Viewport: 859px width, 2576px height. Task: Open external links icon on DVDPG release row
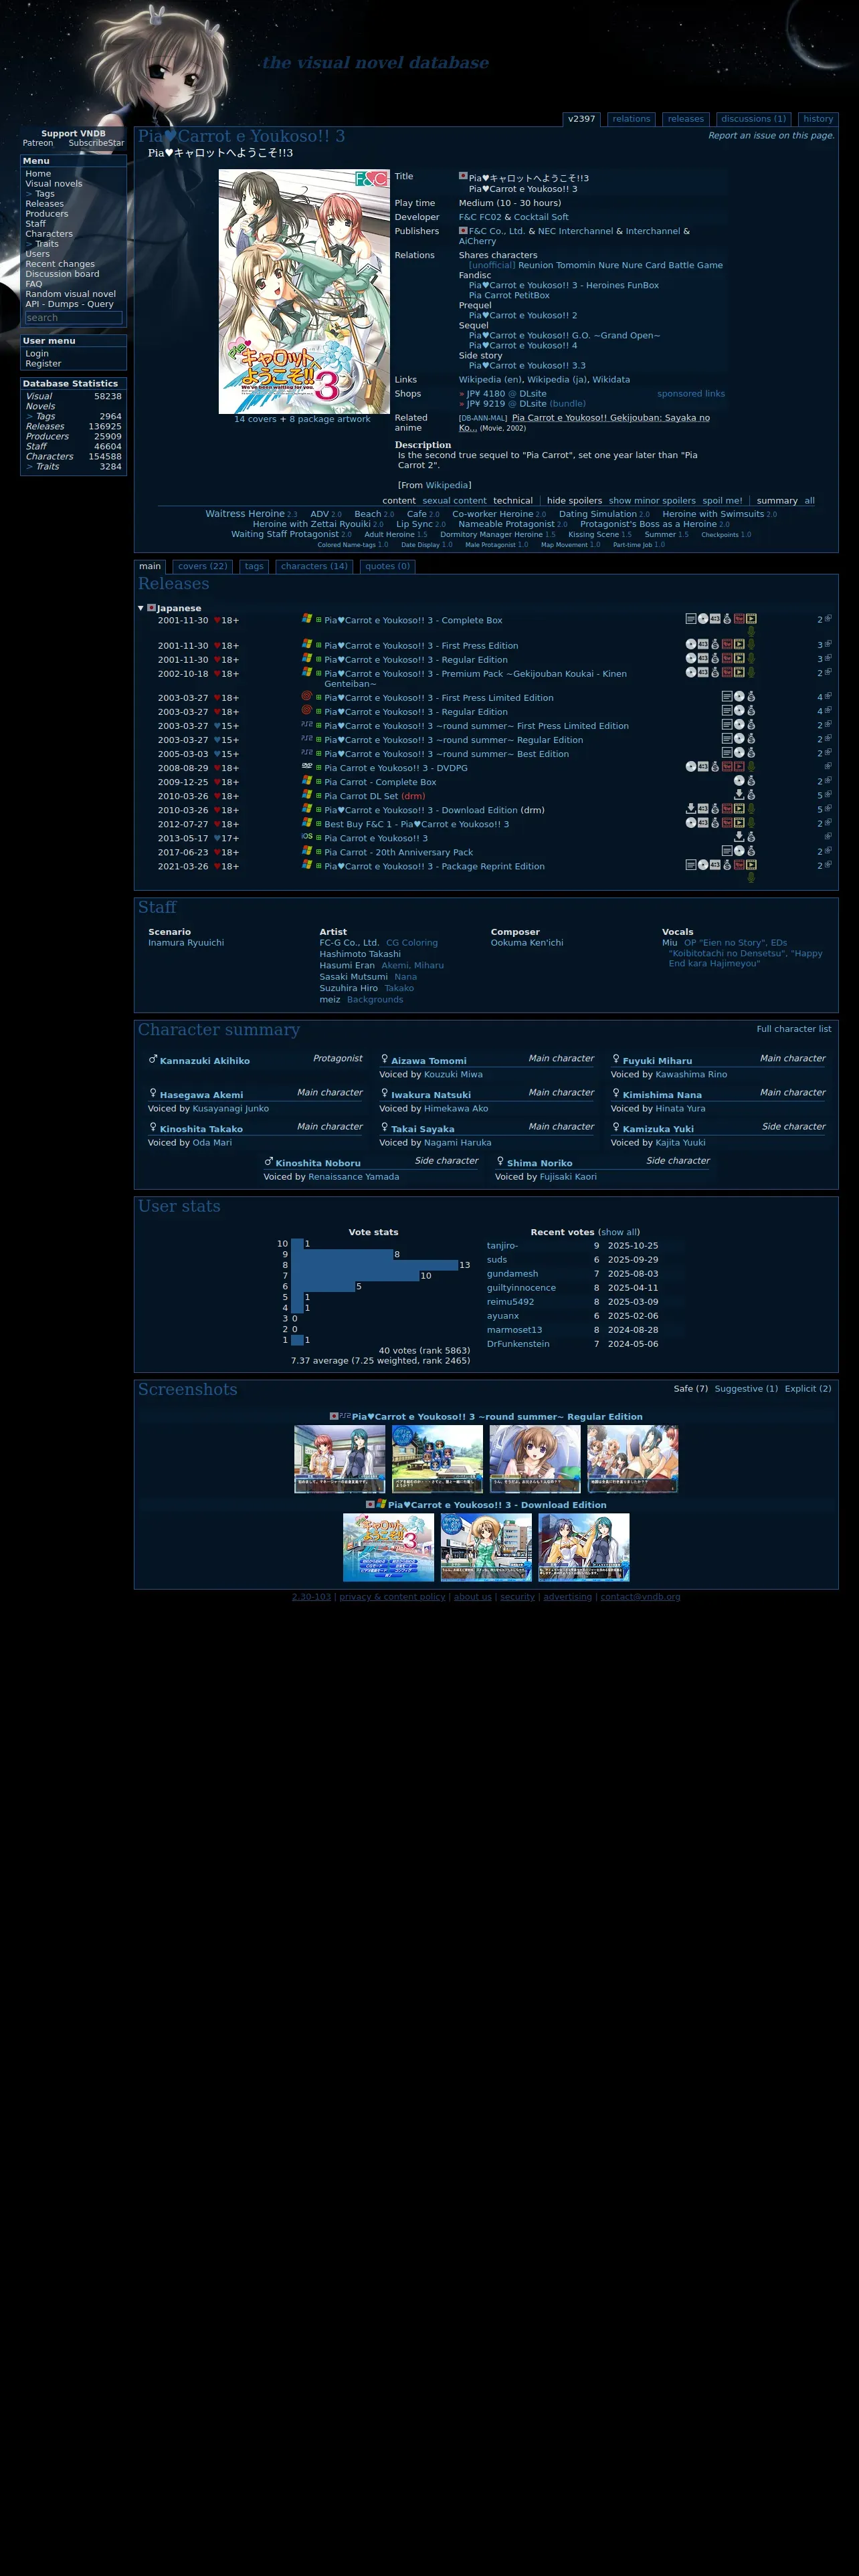[827, 767]
